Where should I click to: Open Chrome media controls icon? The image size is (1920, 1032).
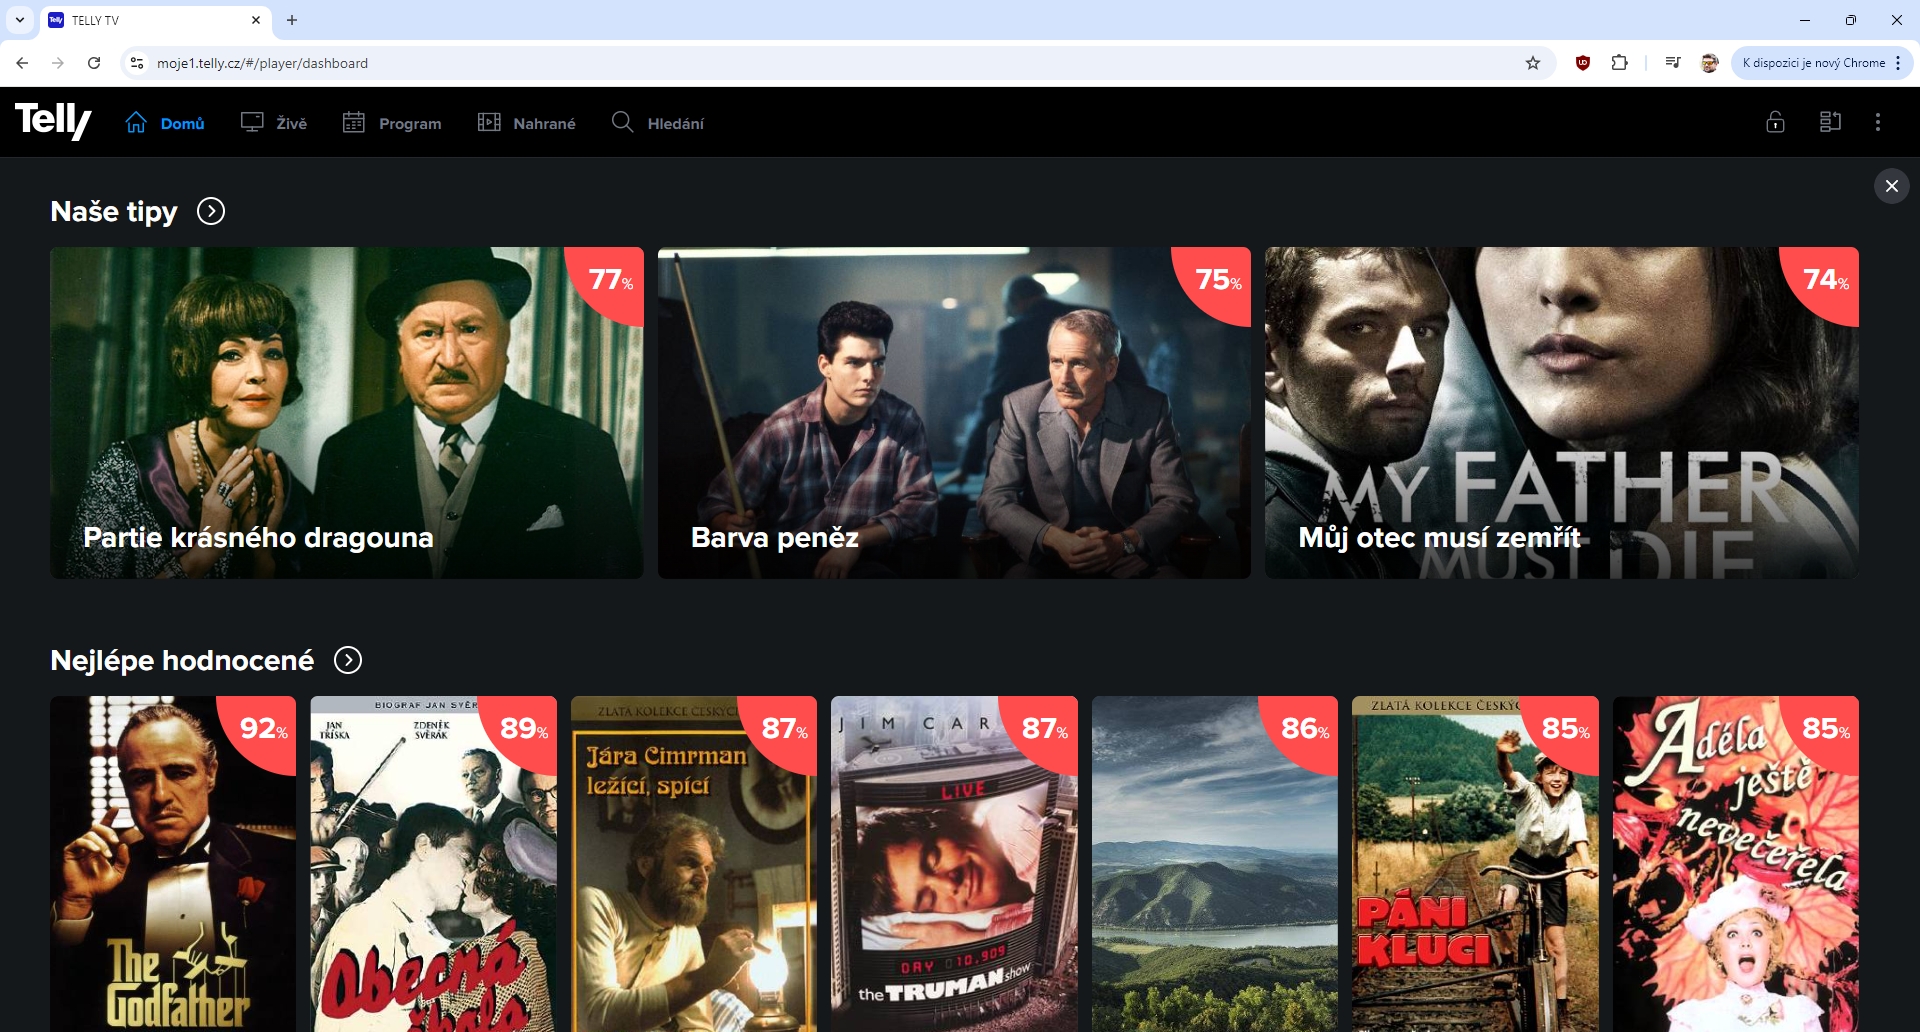coord(1672,63)
